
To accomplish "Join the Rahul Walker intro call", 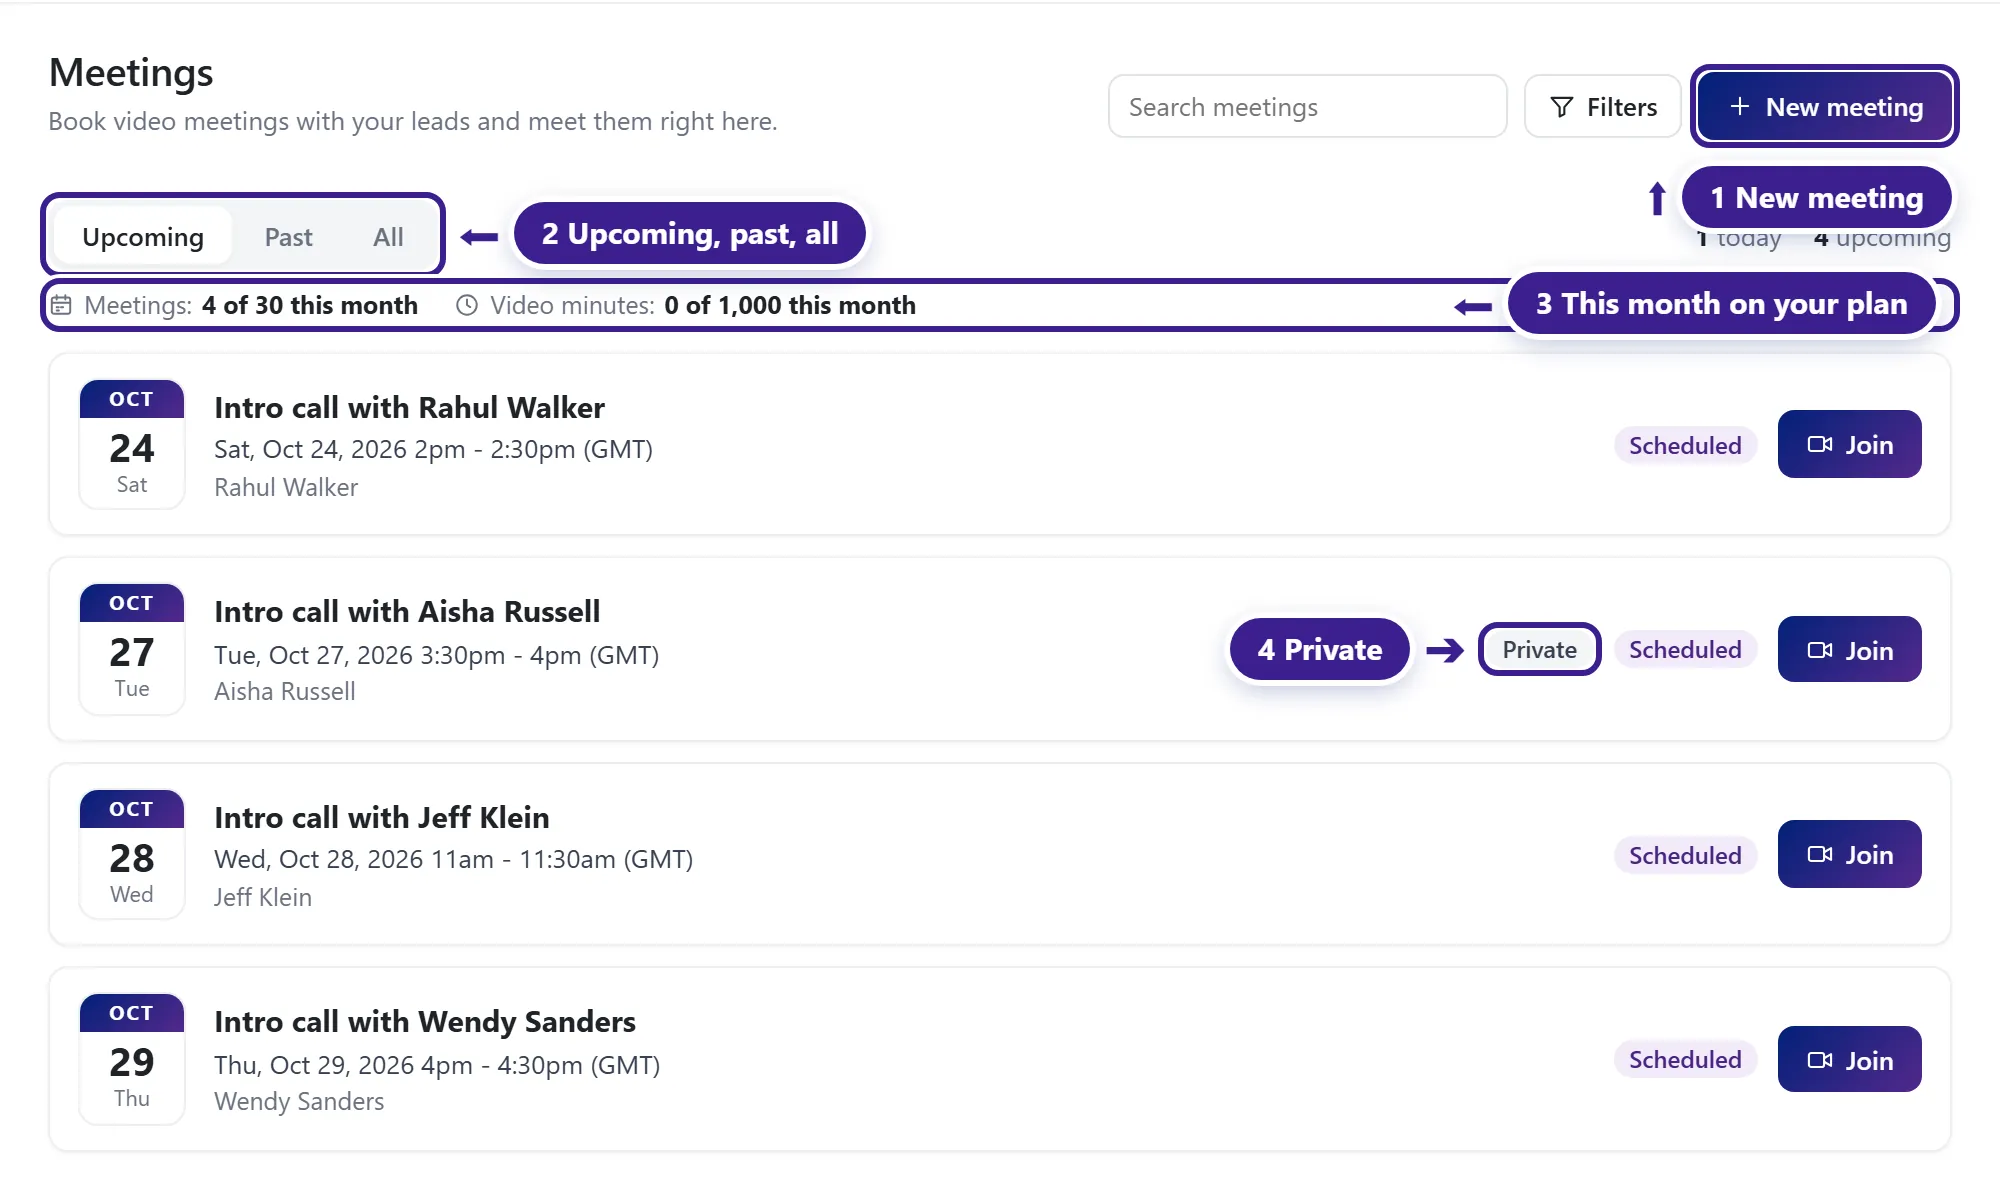I will [1849, 444].
